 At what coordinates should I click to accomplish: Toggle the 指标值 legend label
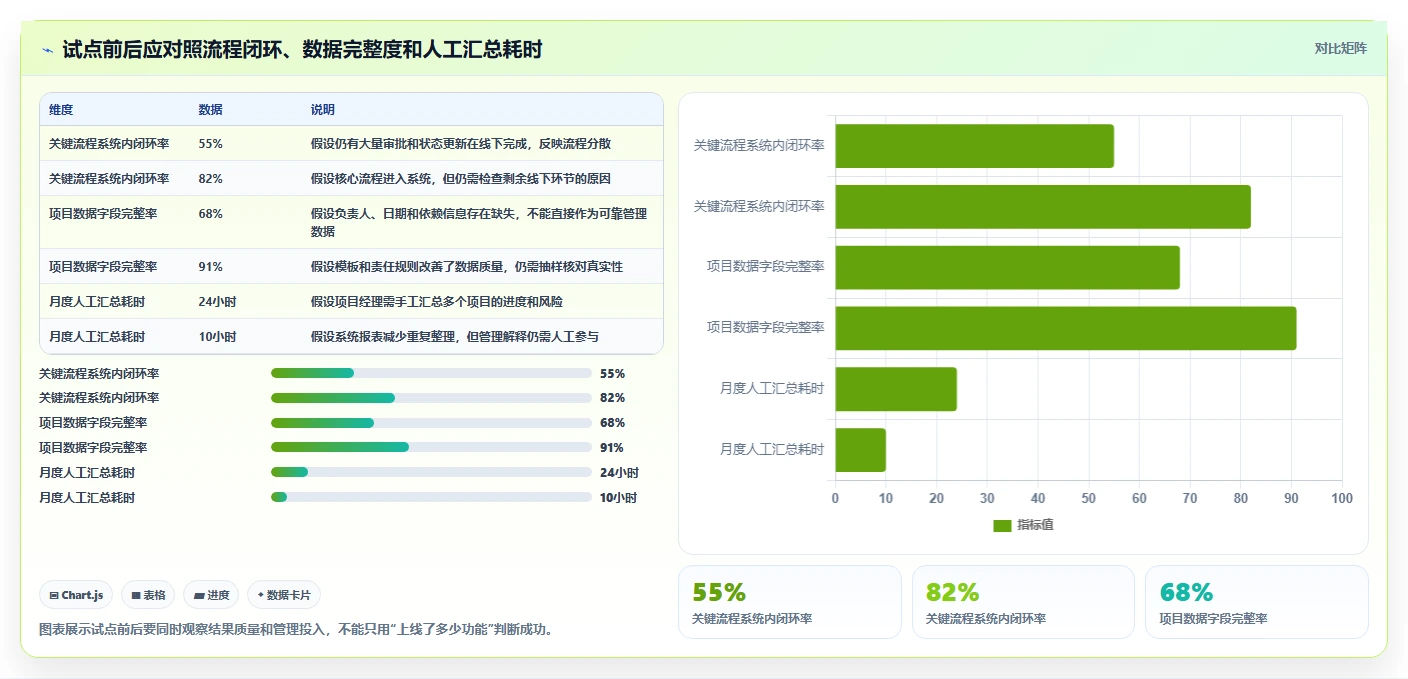point(1035,525)
